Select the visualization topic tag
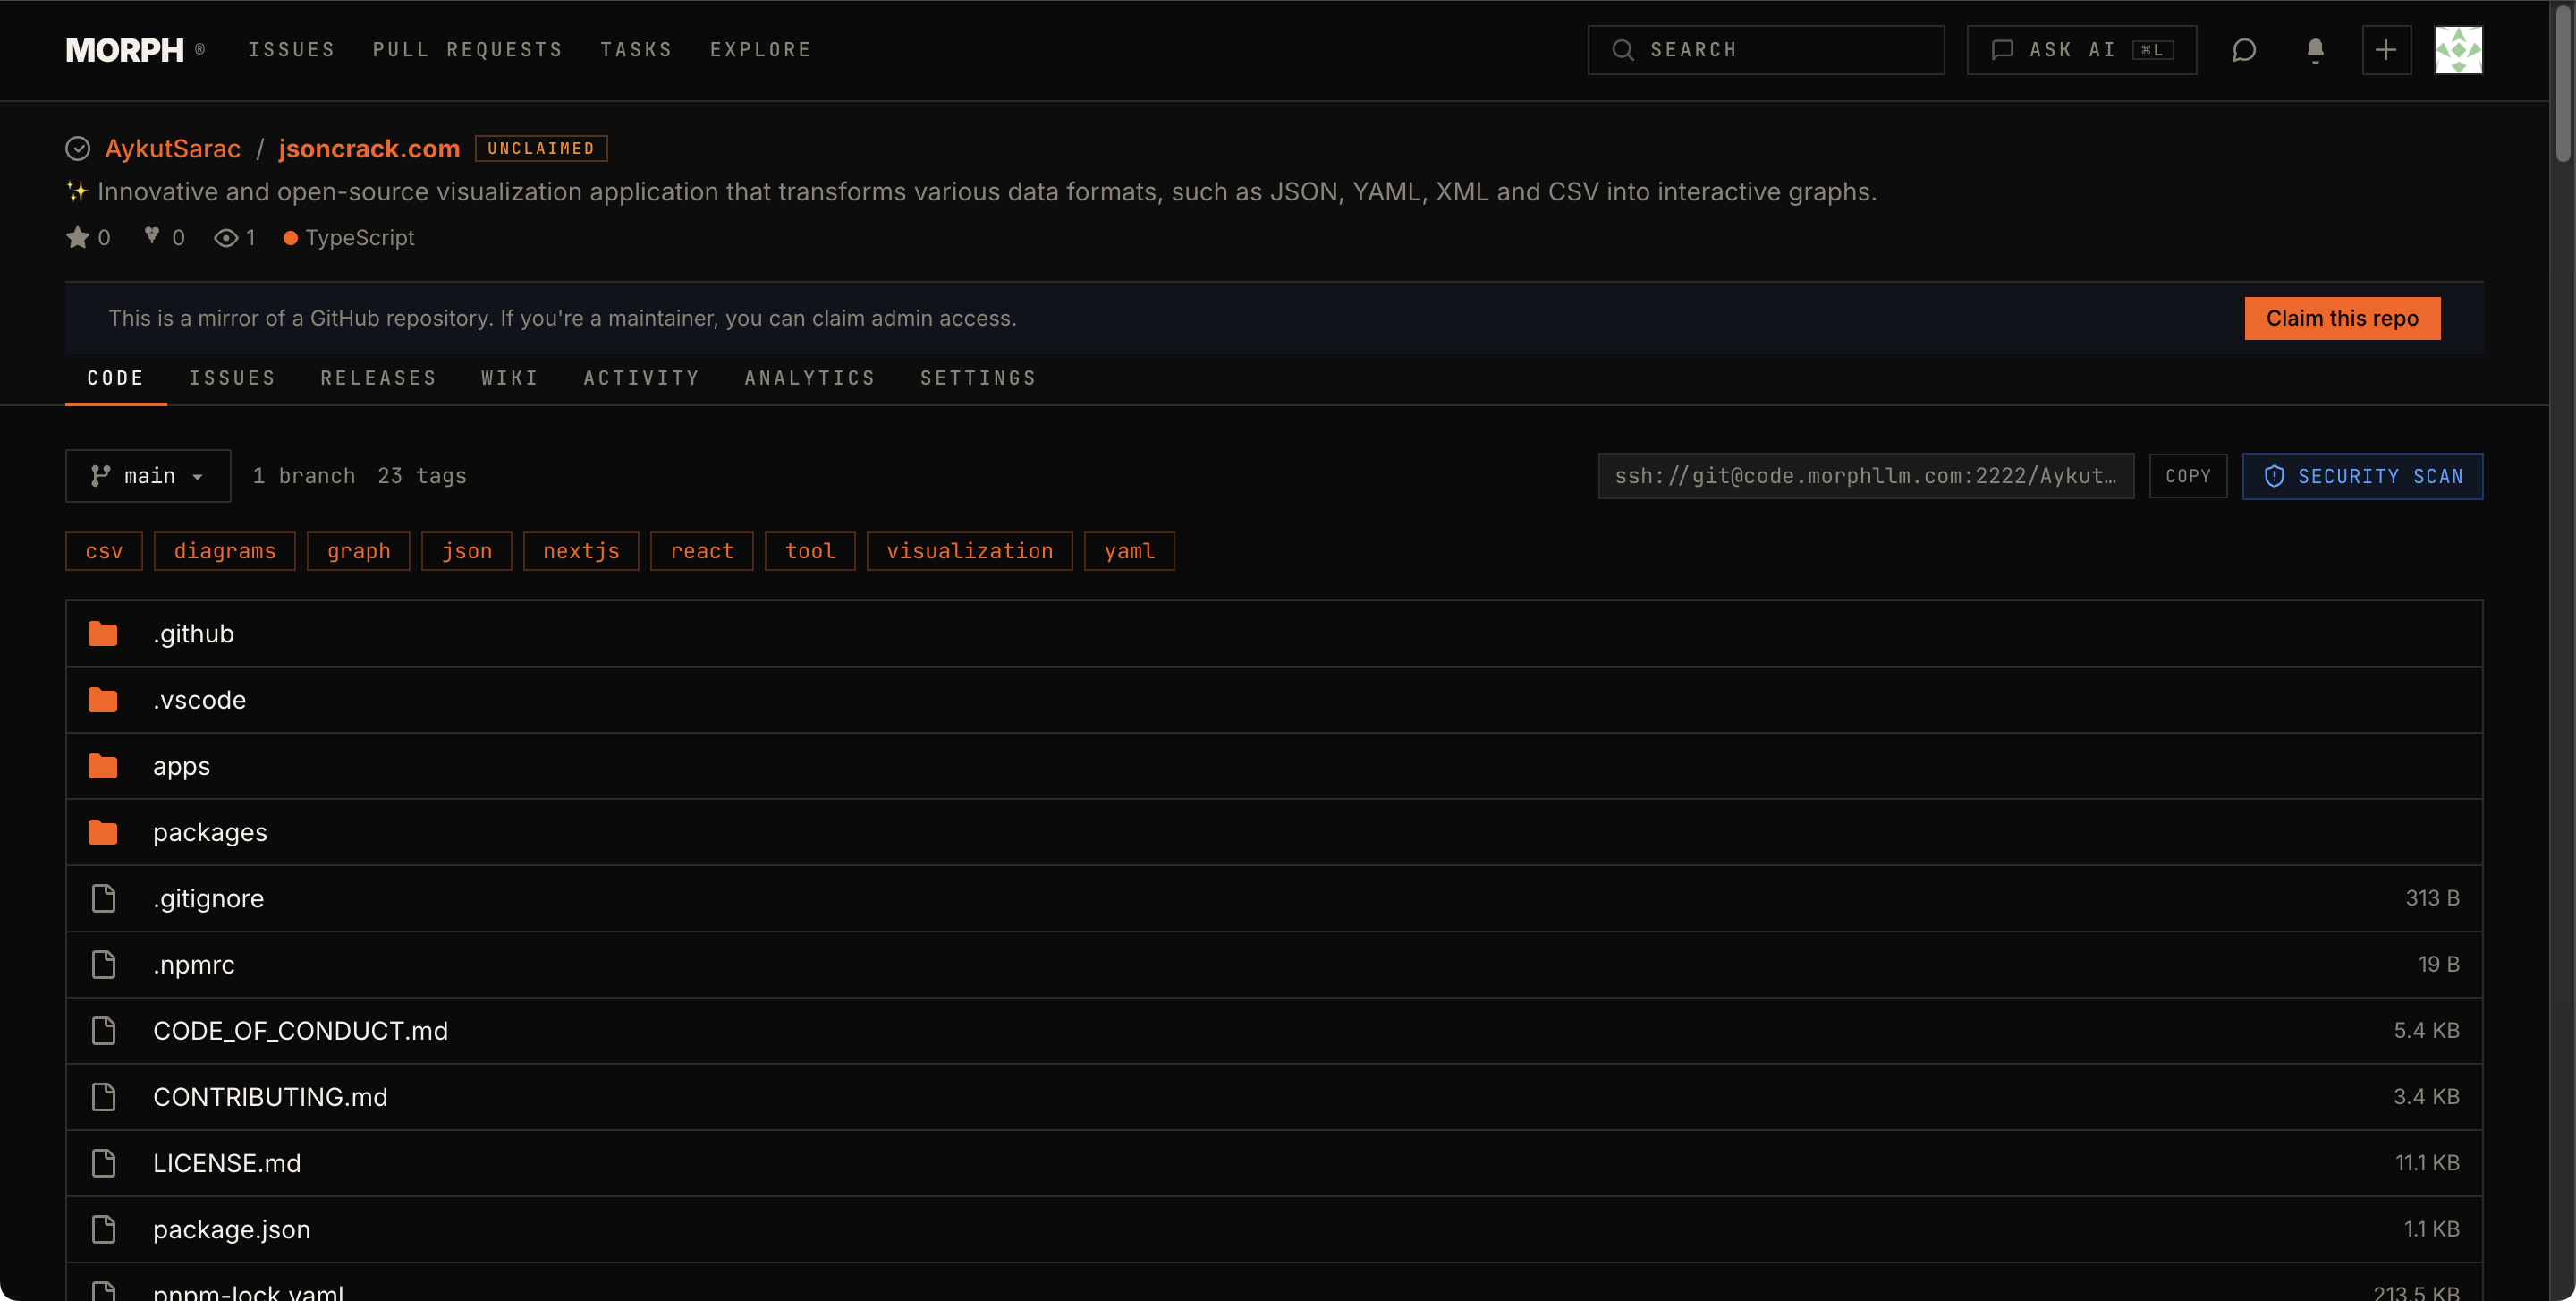The width and height of the screenshot is (2576, 1301). pos(969,550)
